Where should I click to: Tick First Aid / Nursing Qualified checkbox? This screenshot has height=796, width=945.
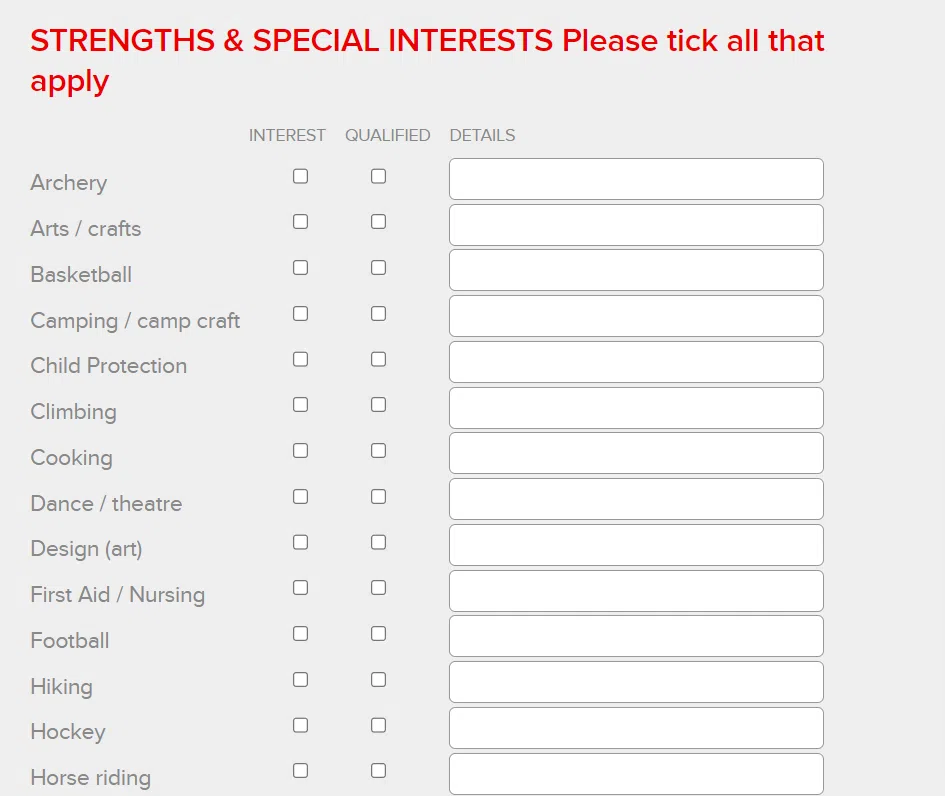(378, 588)
